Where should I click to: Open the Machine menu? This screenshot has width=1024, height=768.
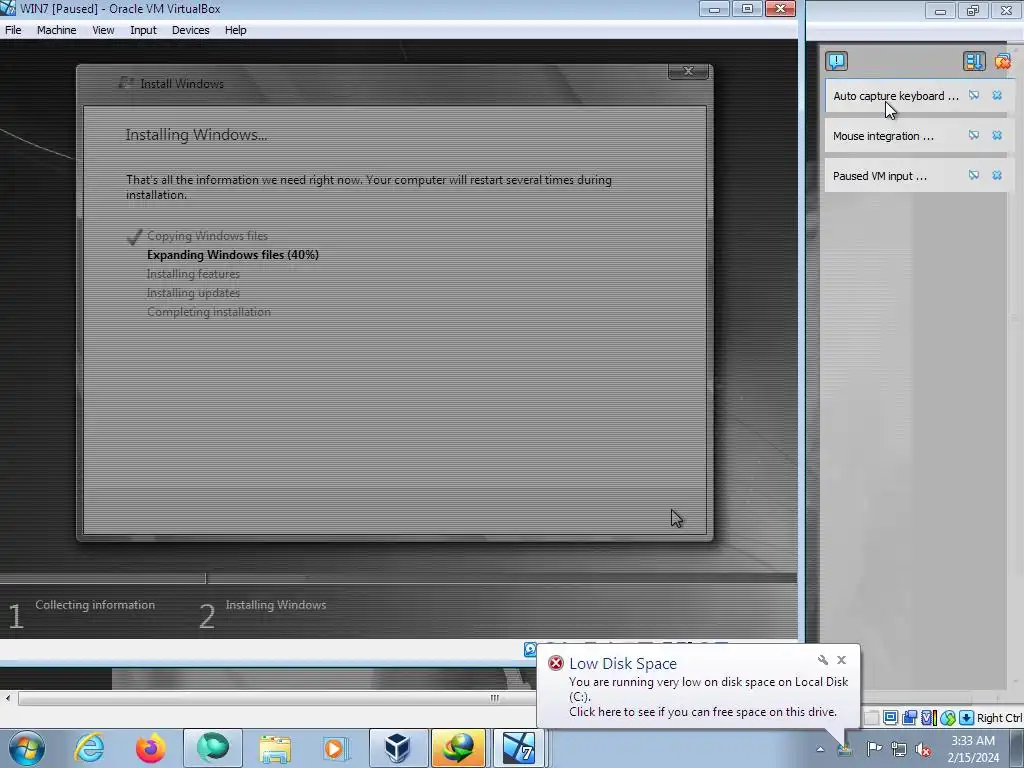[x=56, y=30]
